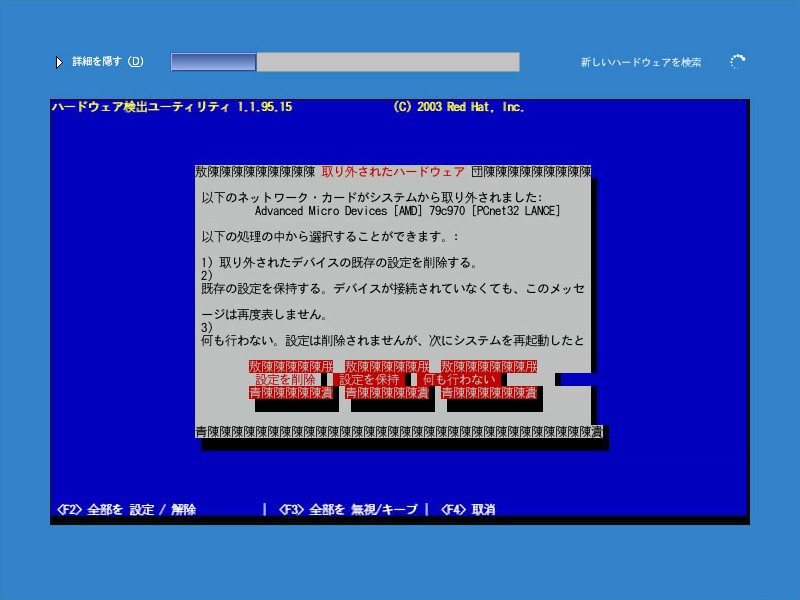This screenshot has height=600, width=800.
Task: Click the 既存の設定を保持する option text
Action: (x=393, y=289)
